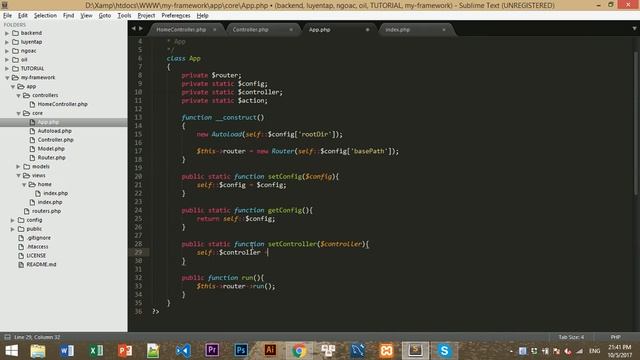Go to next tab arrow
This screenshot has width=640, height=360.
[x=141, y=29]
